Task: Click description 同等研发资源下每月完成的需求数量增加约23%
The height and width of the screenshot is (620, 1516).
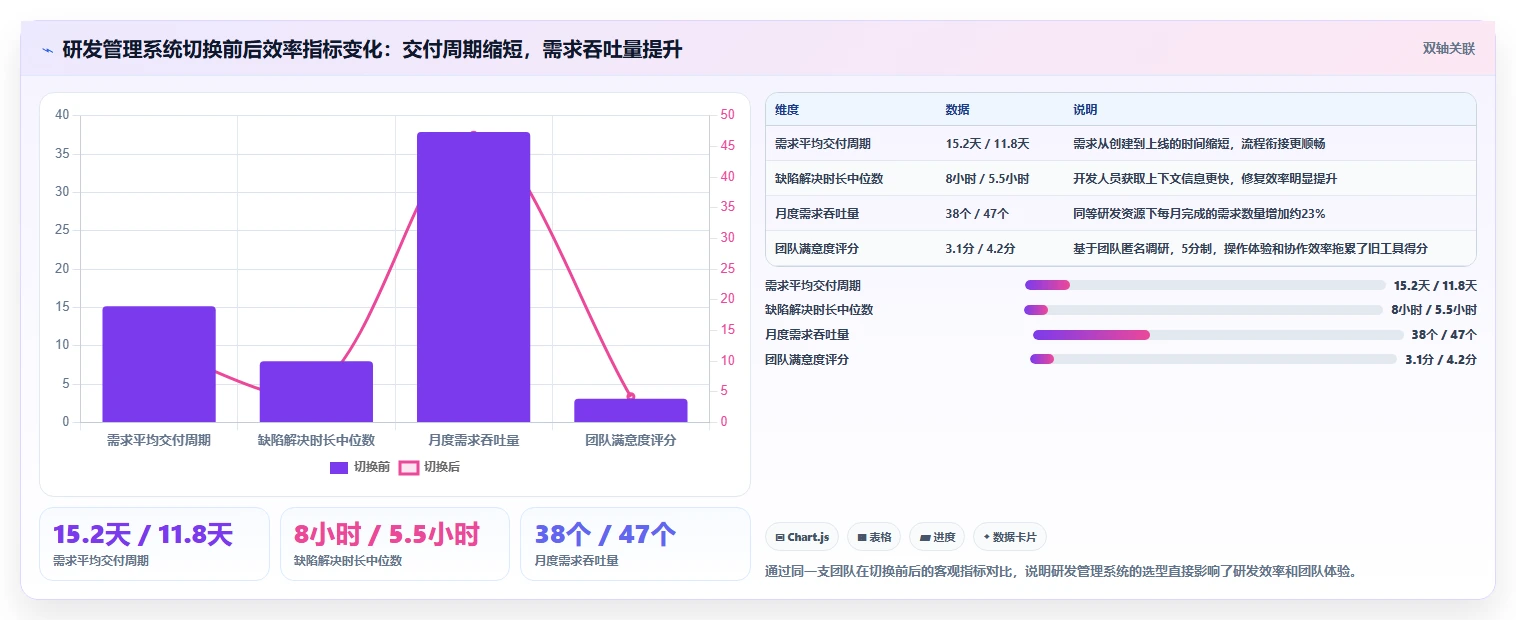Action: 1199,214
